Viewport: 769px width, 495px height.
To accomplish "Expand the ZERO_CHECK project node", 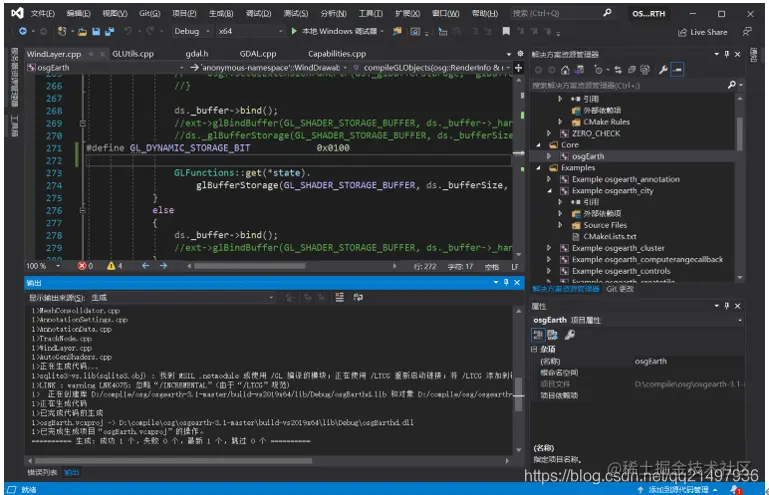I will tap(549, 133).
